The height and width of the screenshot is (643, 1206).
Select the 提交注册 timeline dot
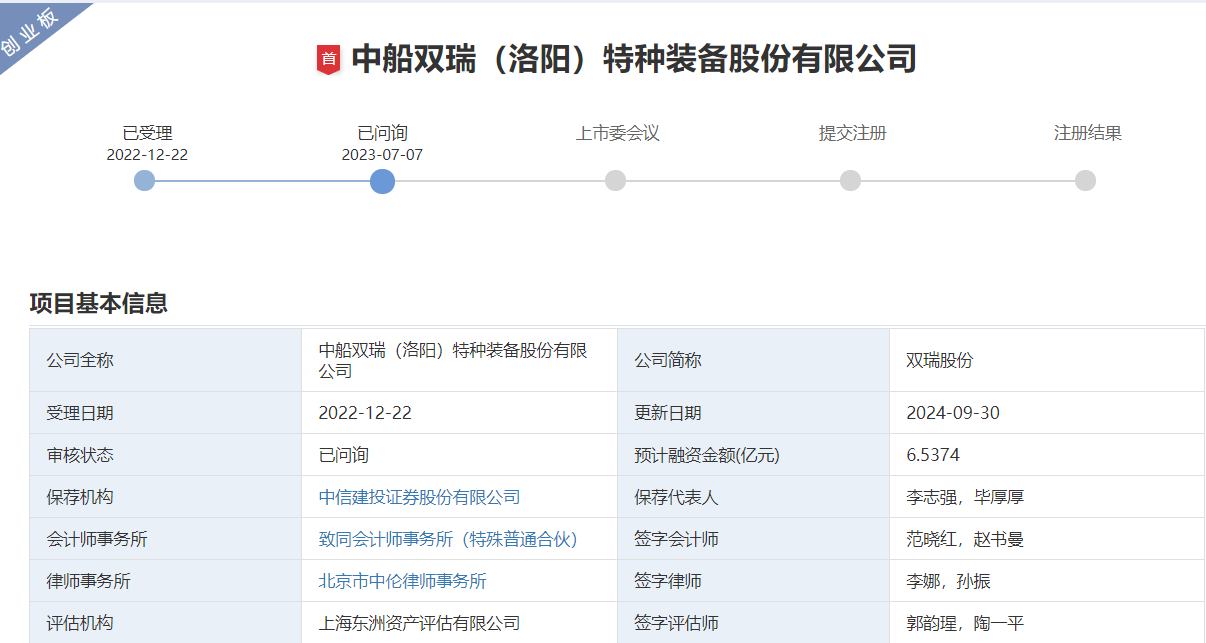click(850, 181)
